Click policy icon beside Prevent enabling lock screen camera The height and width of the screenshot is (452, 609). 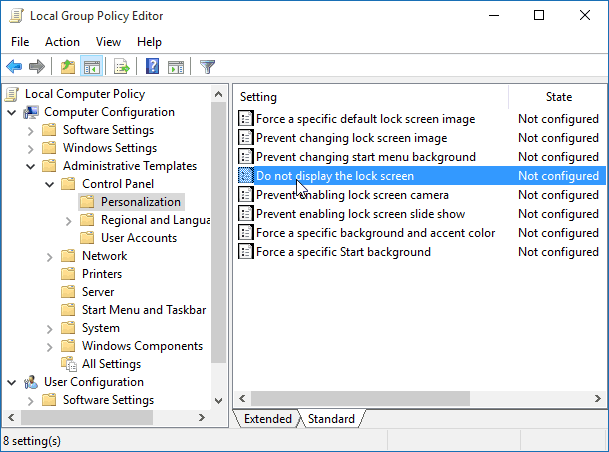coord(245,195)
